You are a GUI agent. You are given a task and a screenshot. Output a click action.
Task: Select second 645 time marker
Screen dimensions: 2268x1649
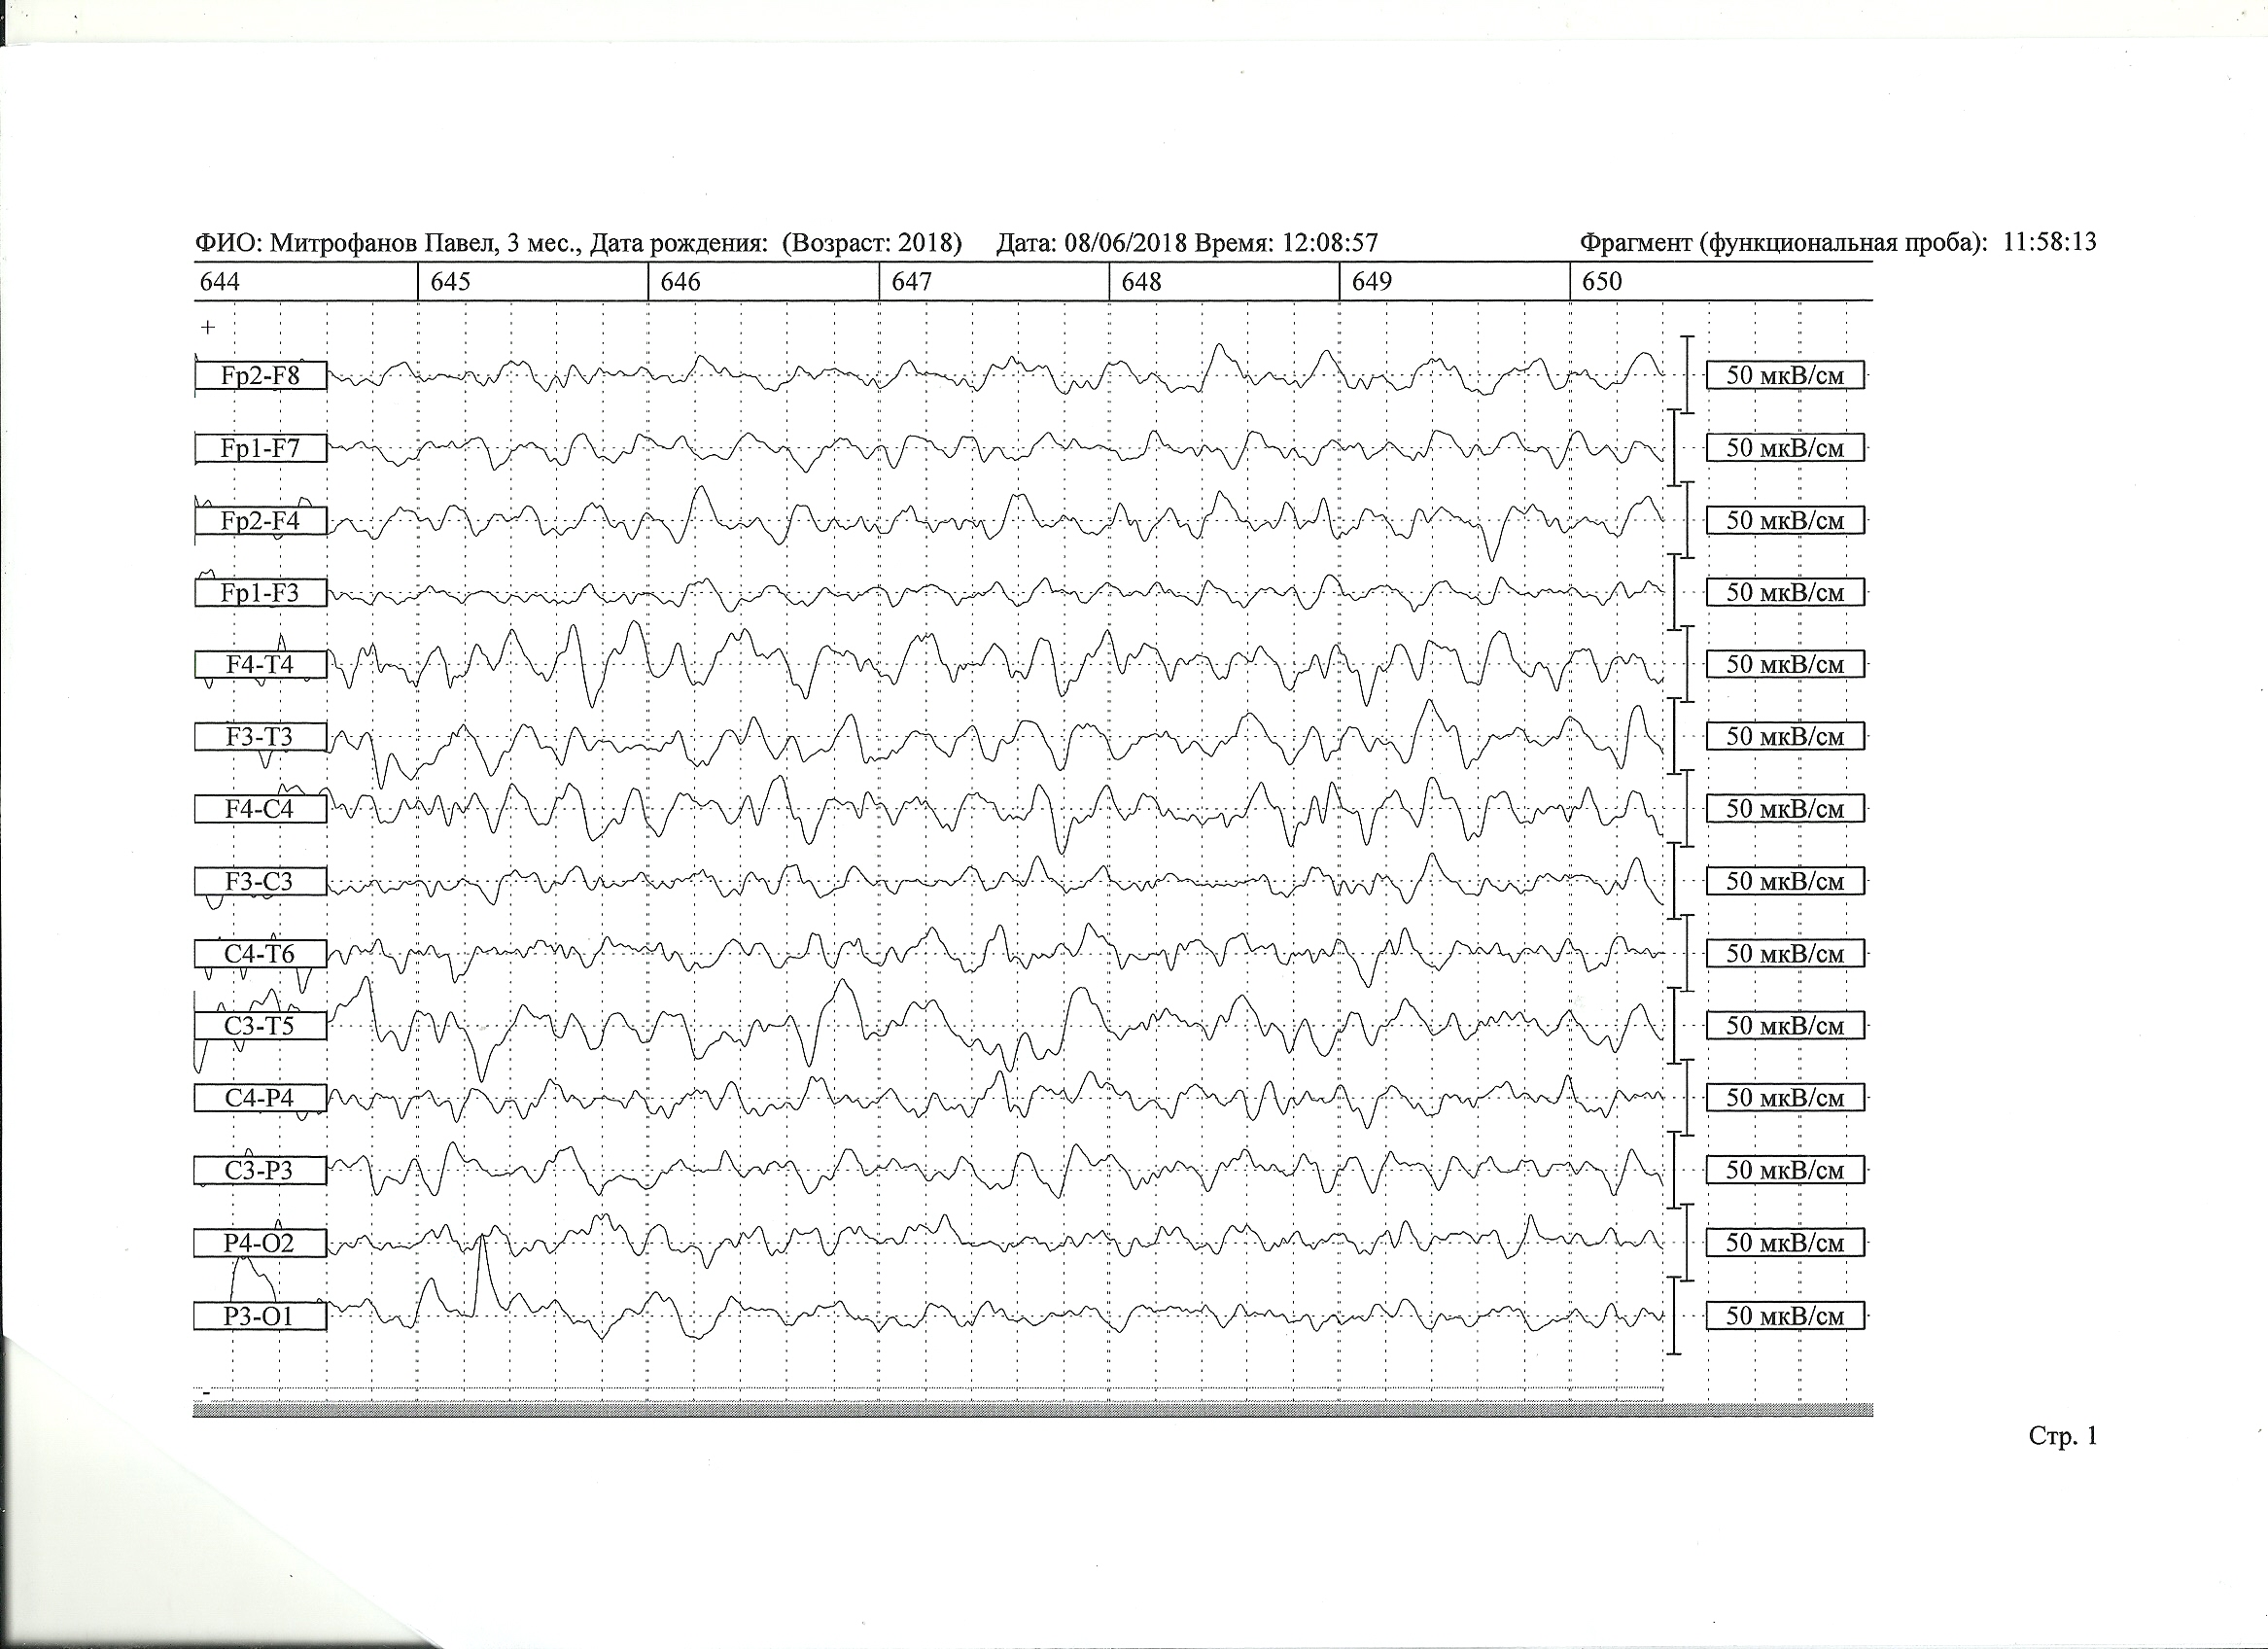point(450,282)
